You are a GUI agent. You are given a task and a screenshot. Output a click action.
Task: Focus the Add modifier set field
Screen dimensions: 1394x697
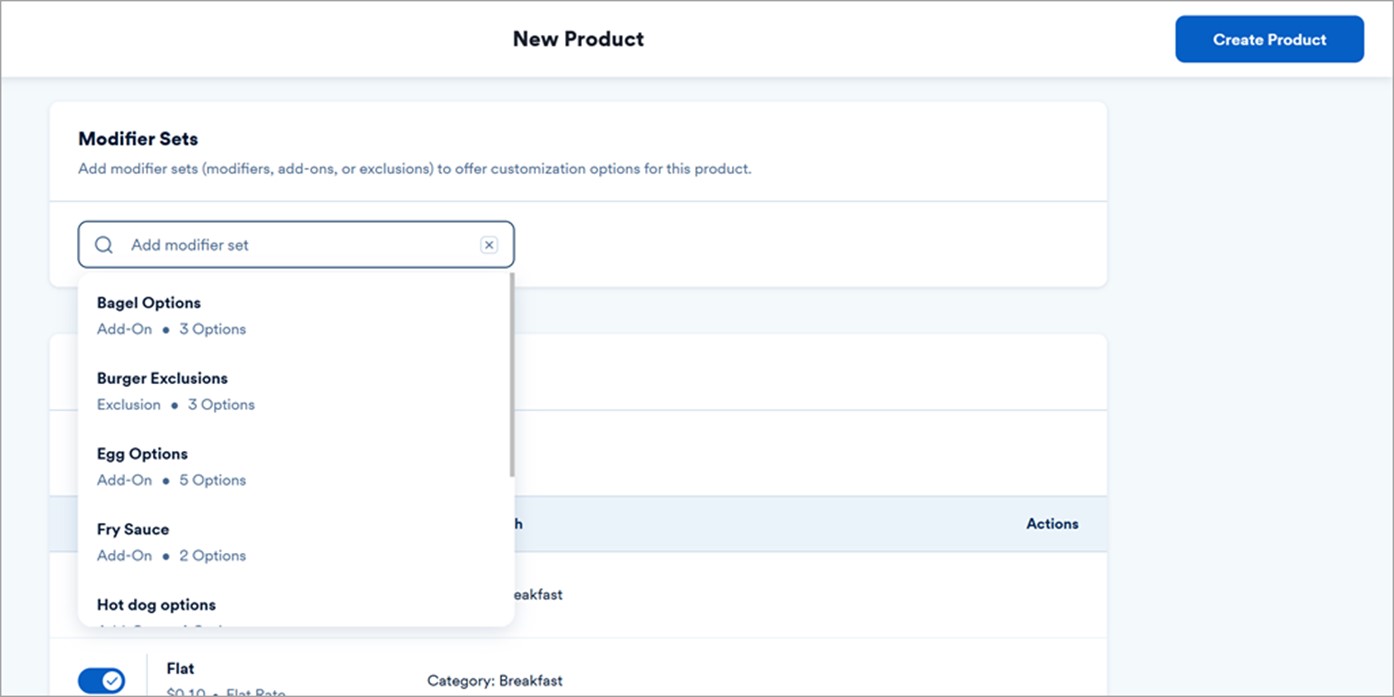296,245
